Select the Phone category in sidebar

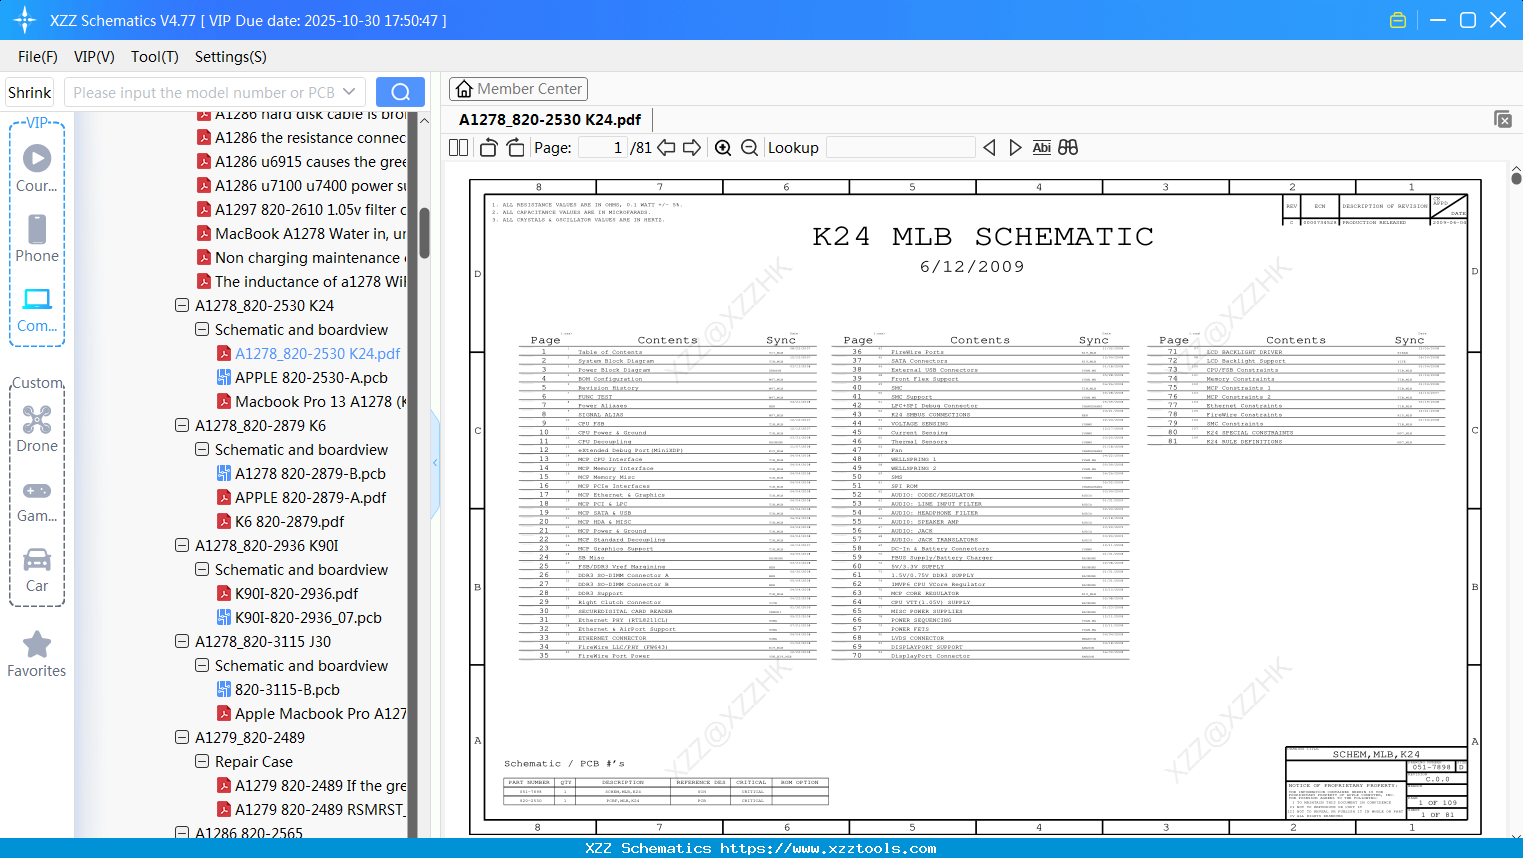click(x=37, y=239)
